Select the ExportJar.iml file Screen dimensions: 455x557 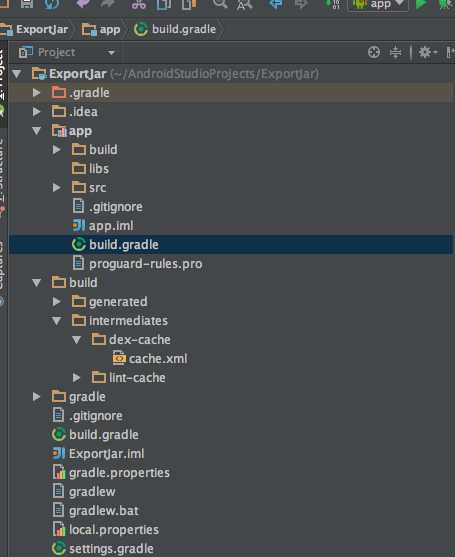(x=98, y=454)
